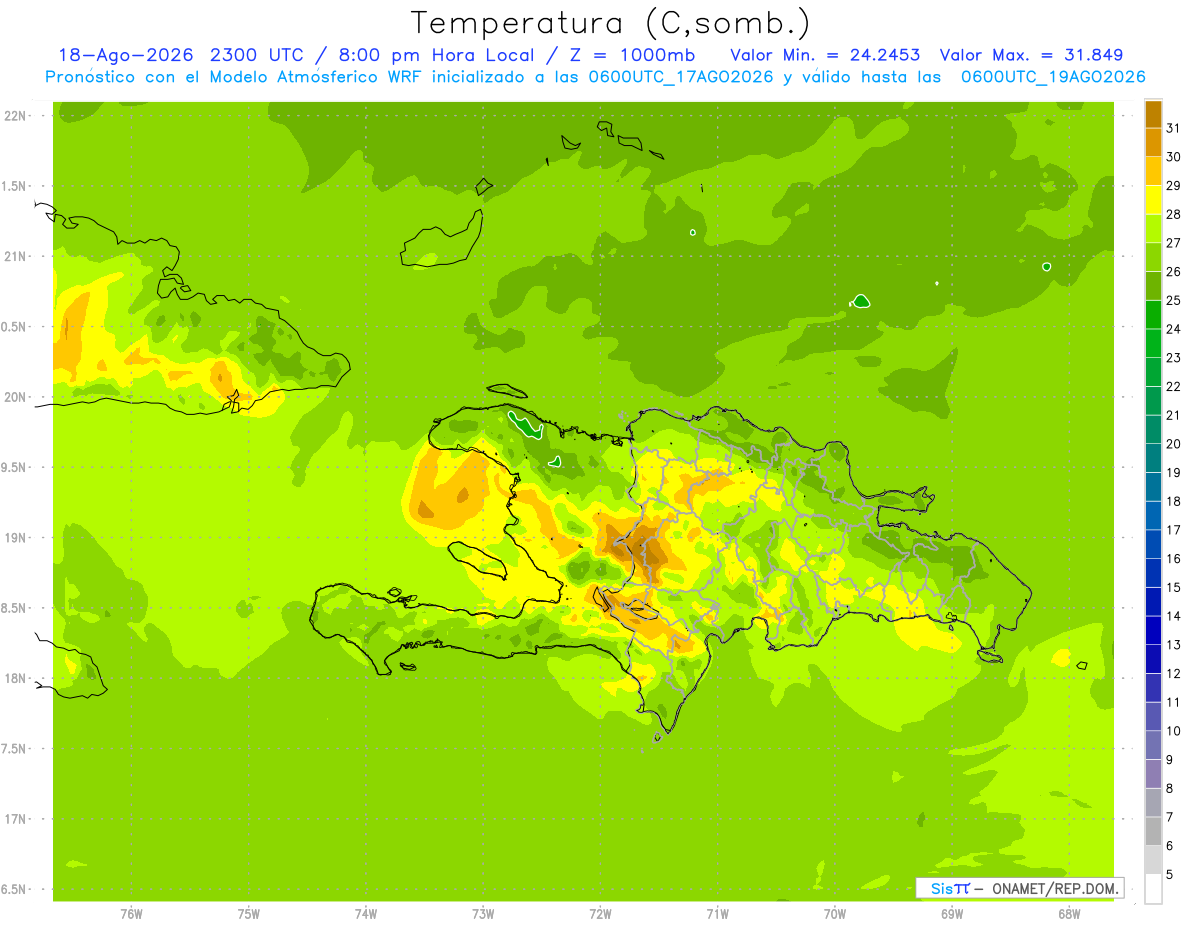
Task: Click the longitude label '75W'
Action: (x=249, y=913)
